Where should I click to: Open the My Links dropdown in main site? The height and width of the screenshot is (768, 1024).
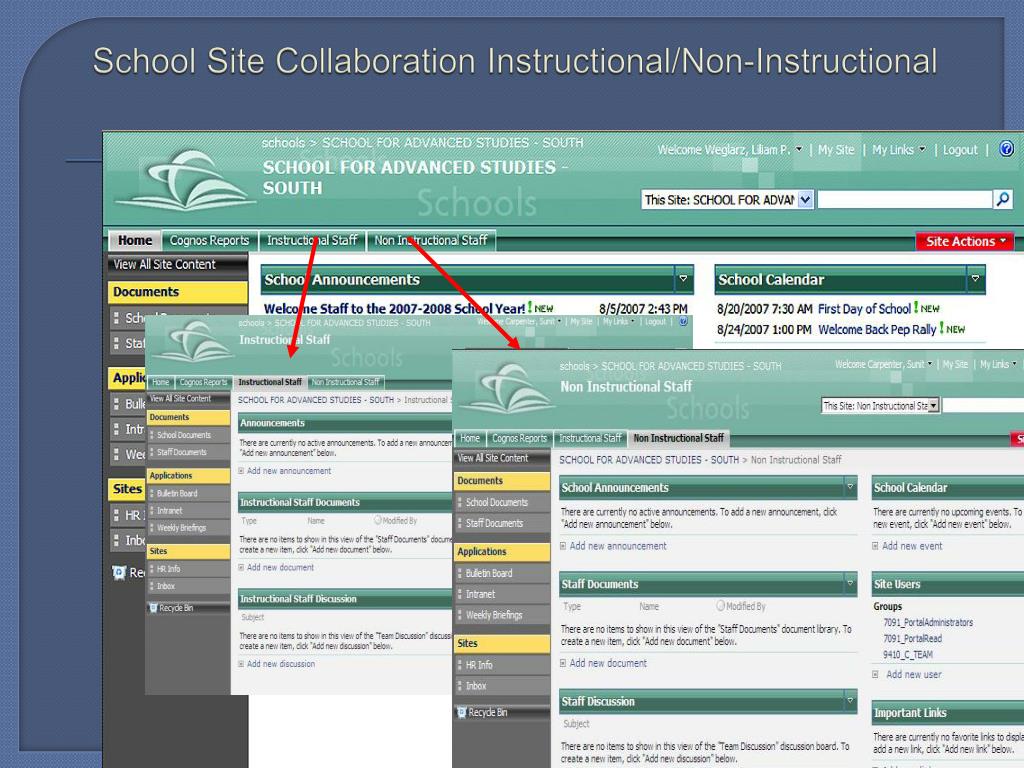[899, 150]
